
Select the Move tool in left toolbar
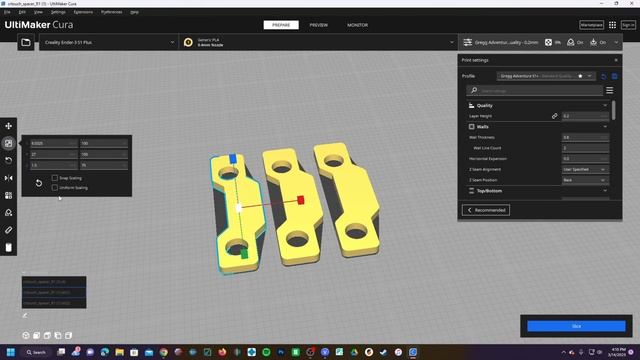click(x=8, y=126)
